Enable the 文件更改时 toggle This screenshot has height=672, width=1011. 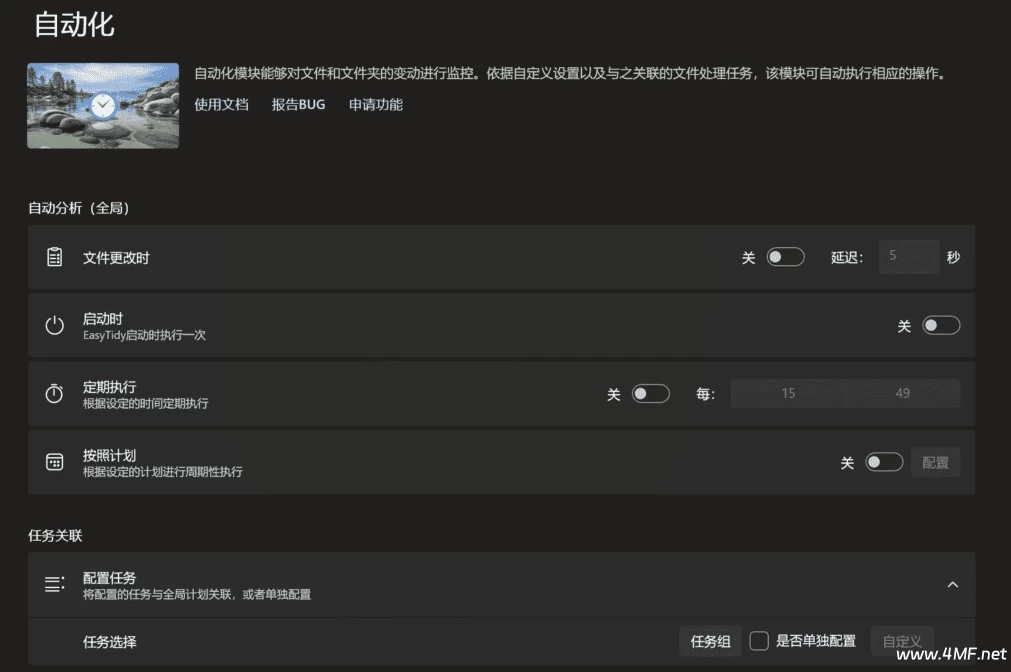point(786,257)
